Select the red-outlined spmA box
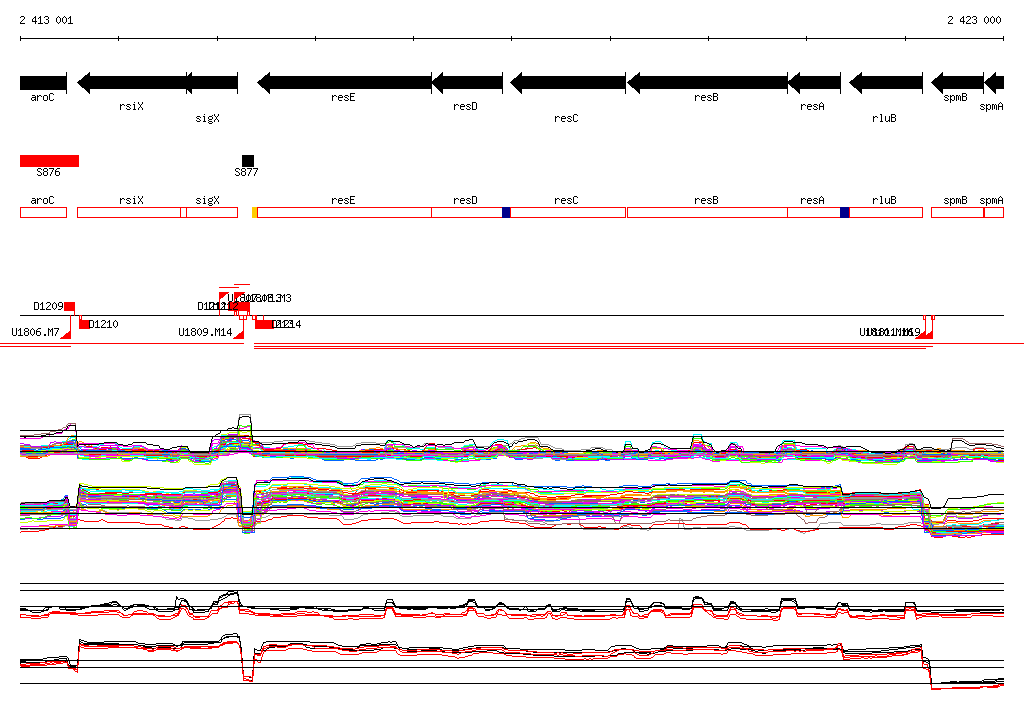1024x714 pixels. coord(994,212)
